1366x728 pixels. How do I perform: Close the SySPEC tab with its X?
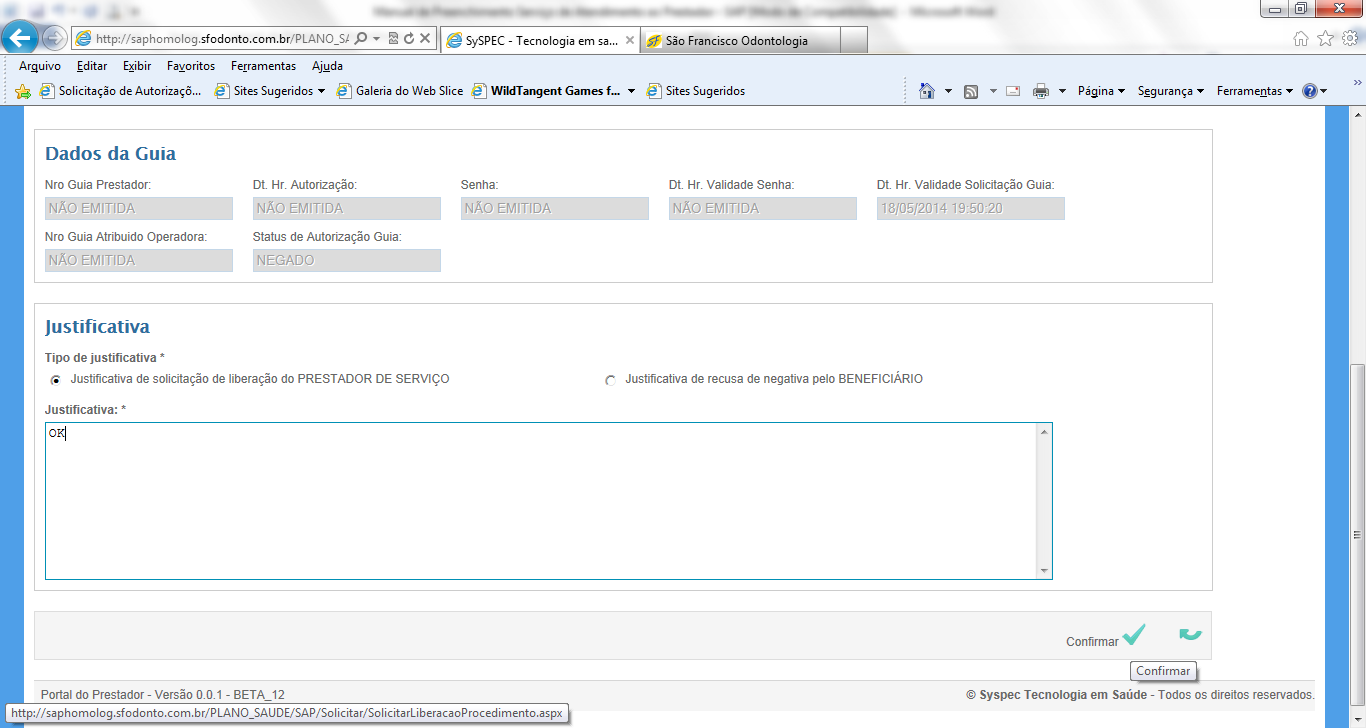(x=630, y=41)
